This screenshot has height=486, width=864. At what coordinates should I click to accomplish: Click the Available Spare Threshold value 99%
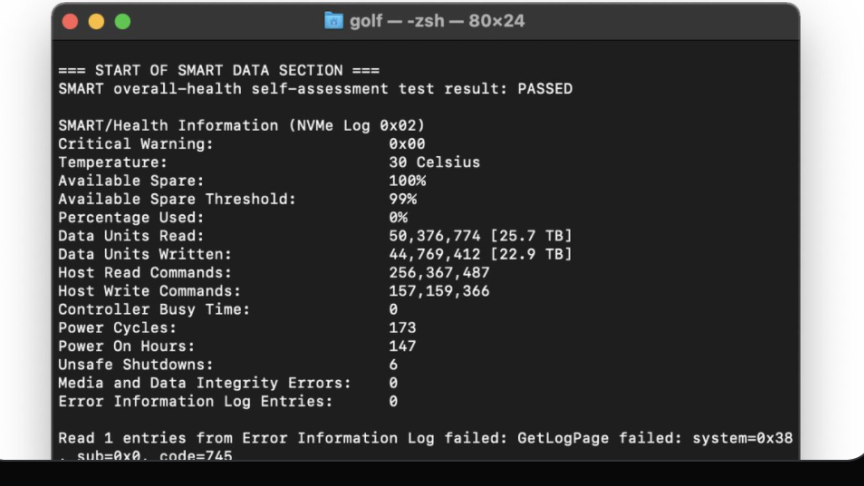pyautogui.click(x=403, y=199)
